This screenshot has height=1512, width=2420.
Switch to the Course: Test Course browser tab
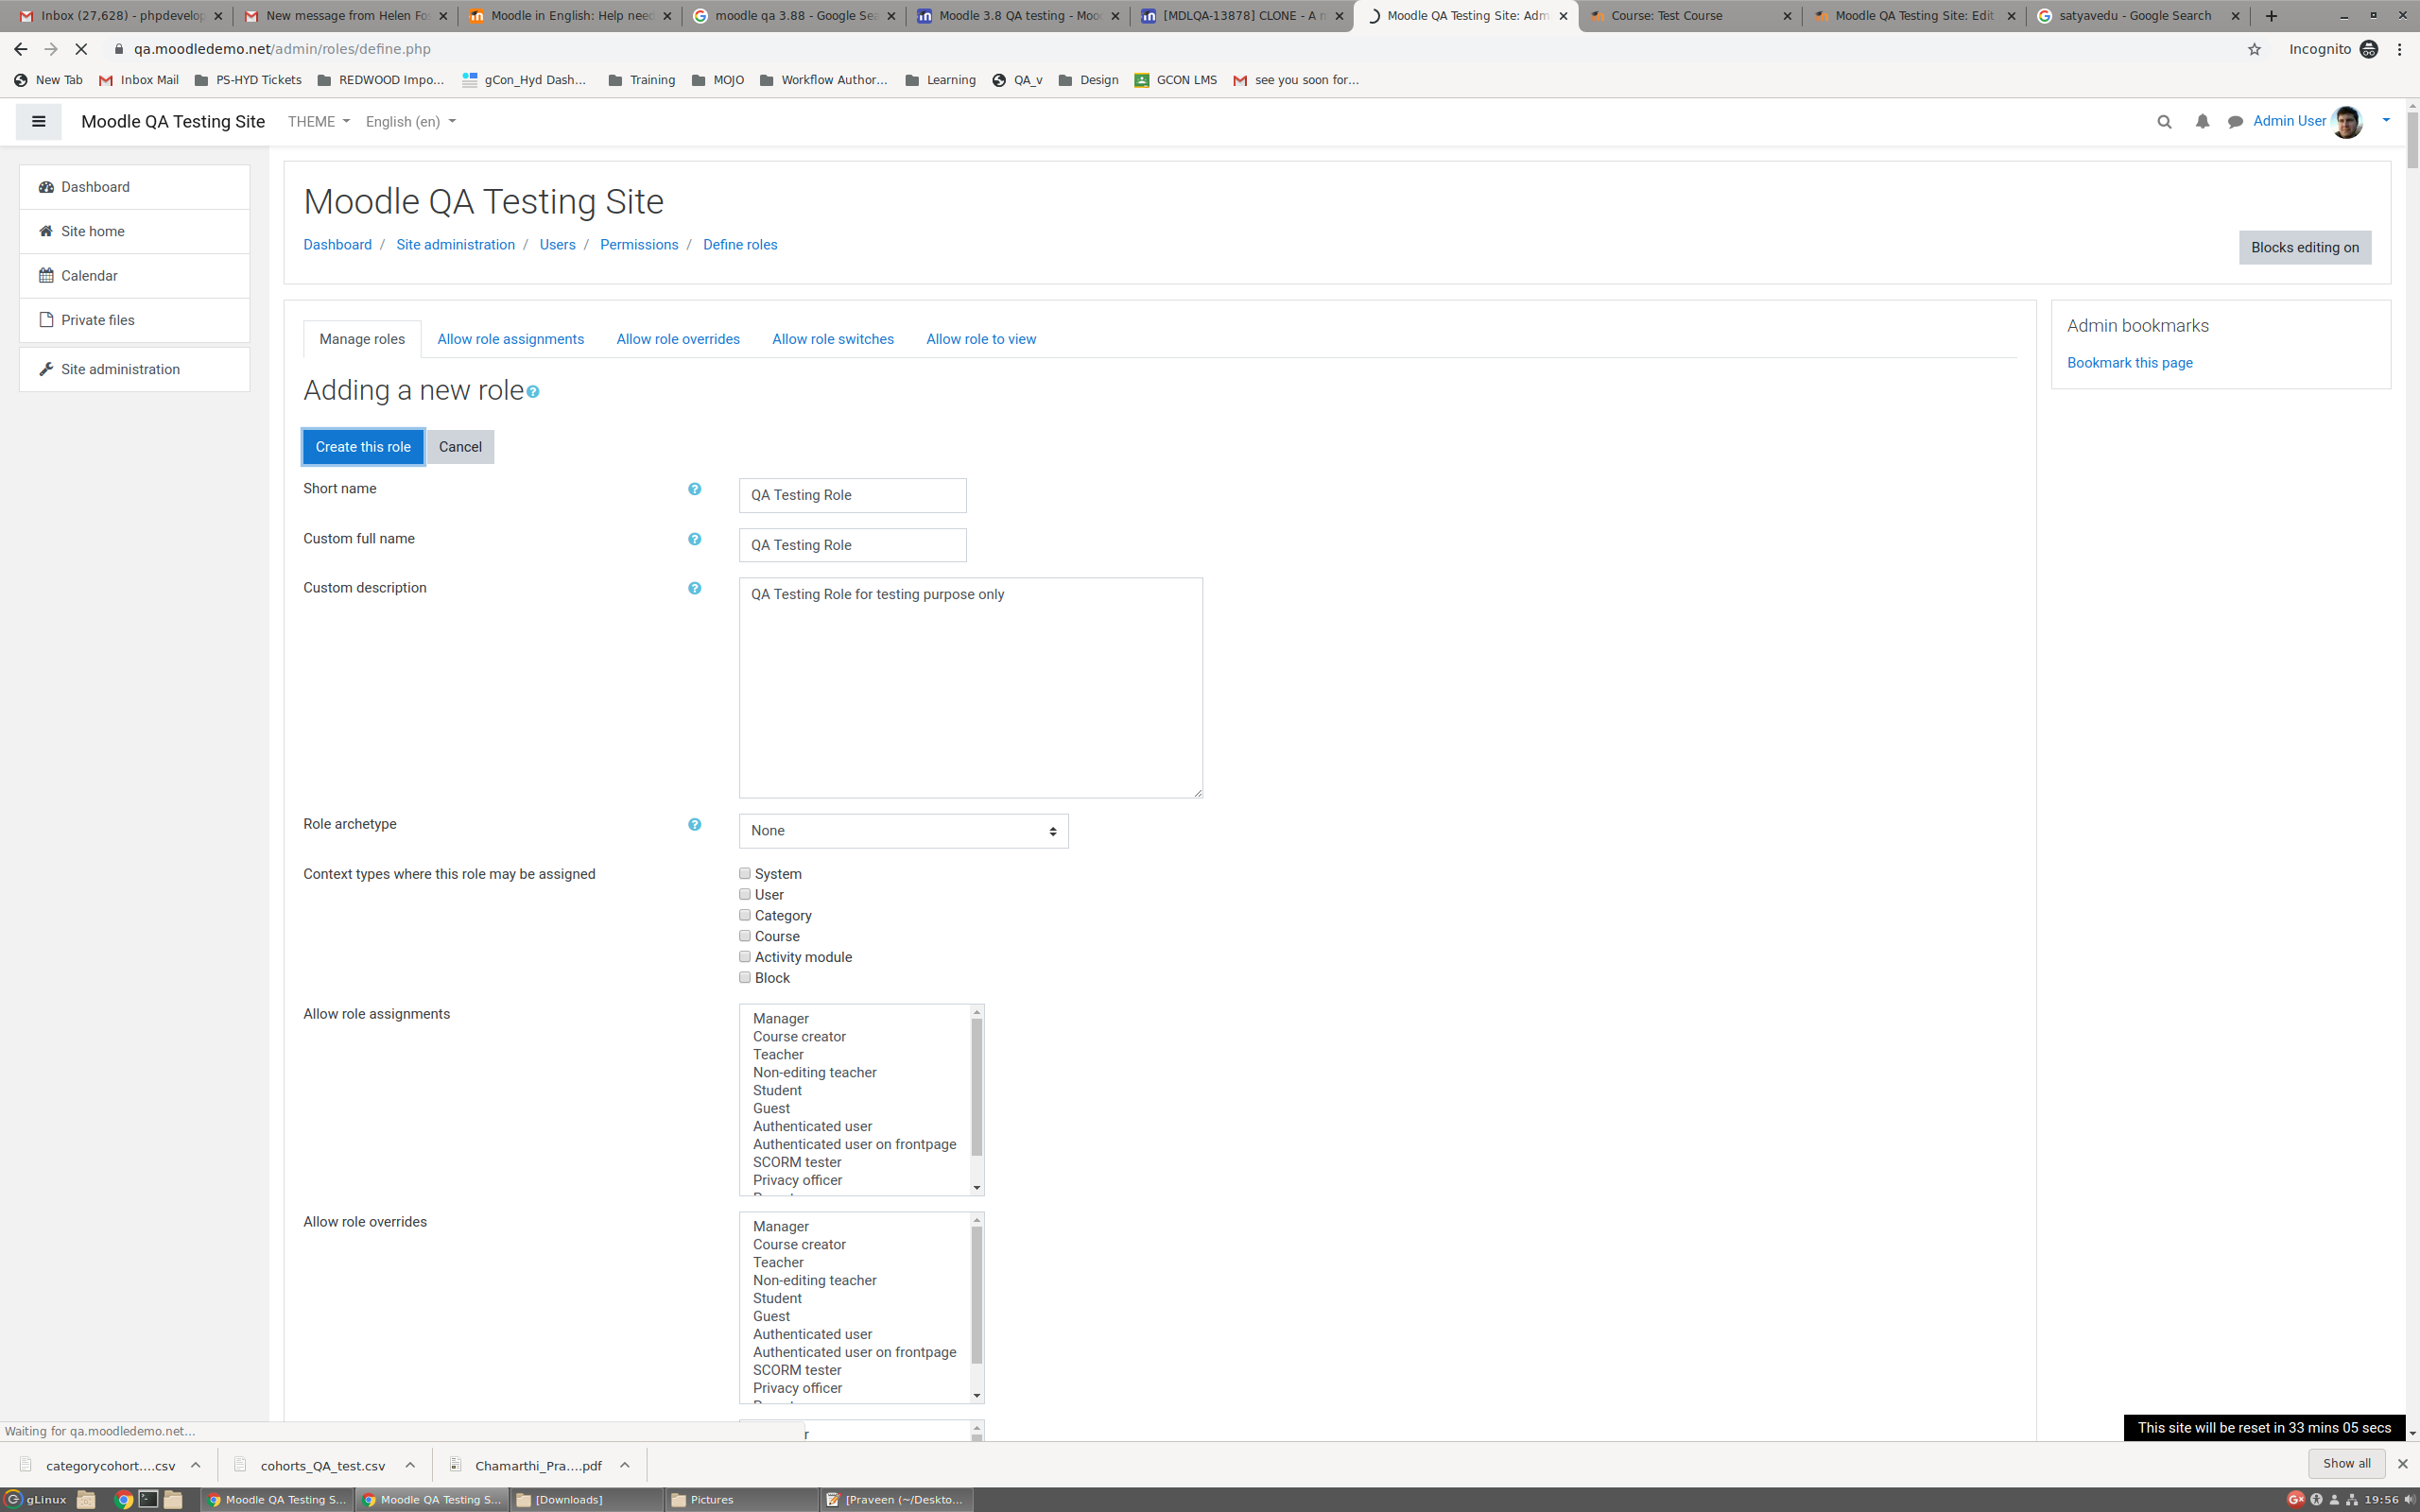[x=1690, y=16]
